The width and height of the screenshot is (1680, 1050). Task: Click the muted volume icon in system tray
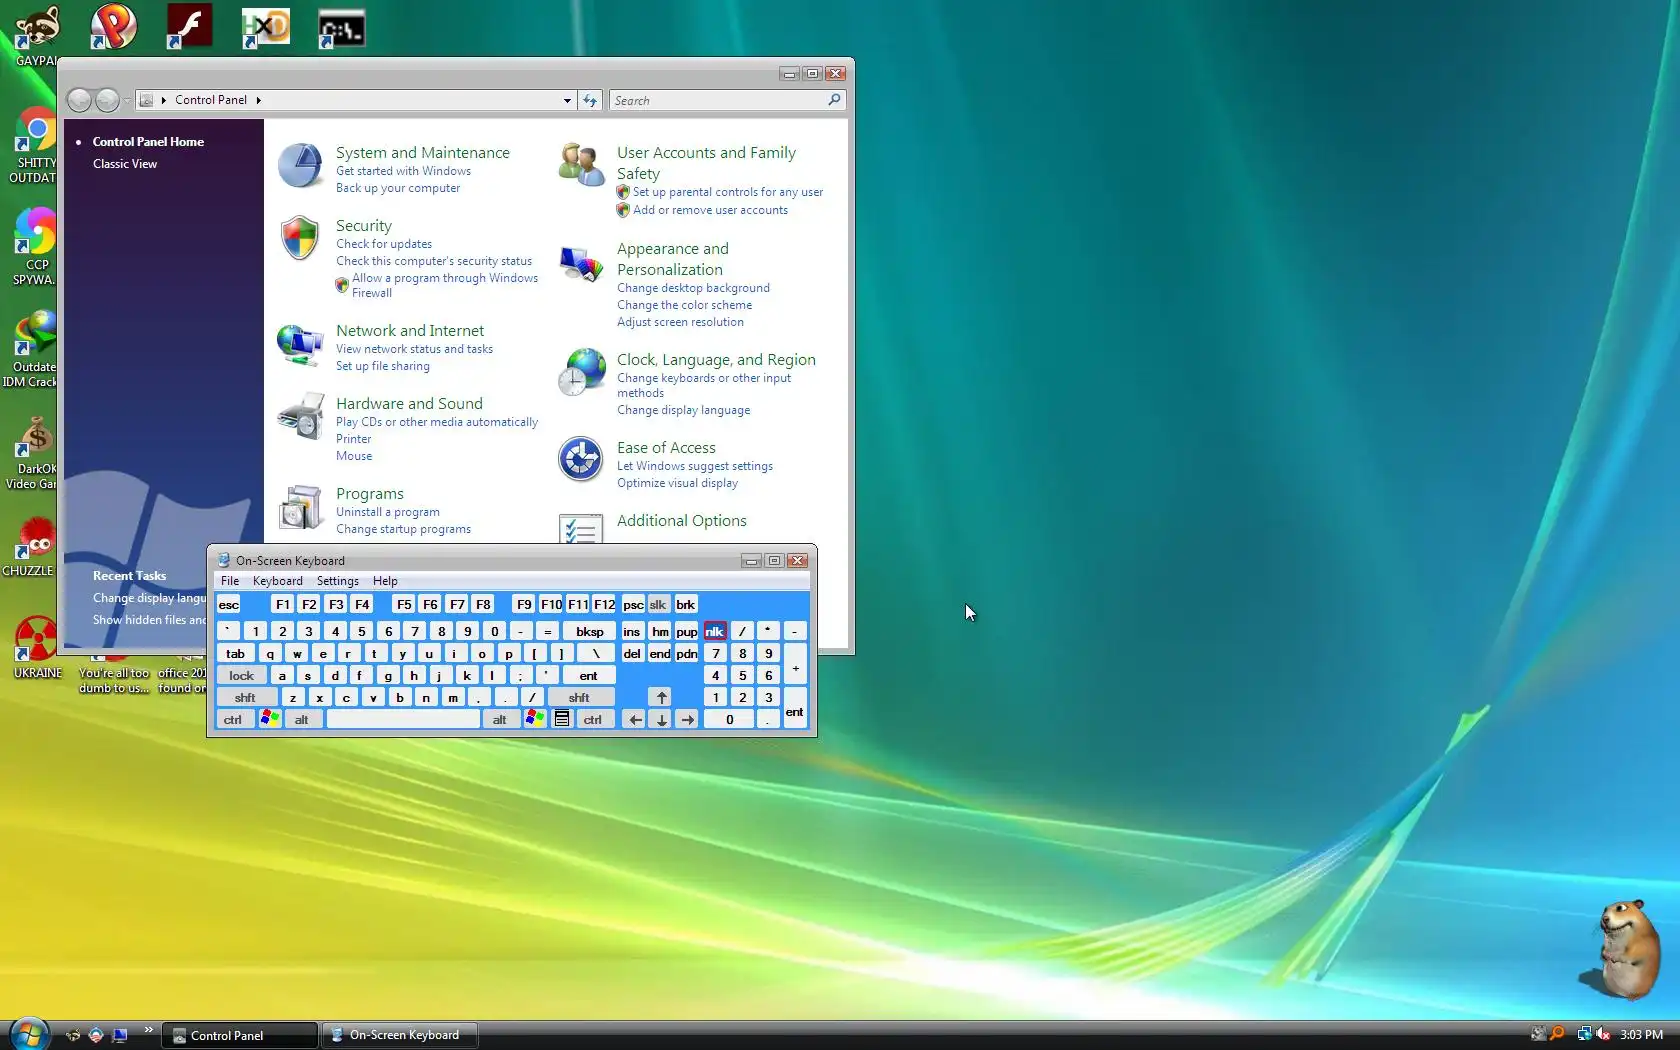(1603, 1034)
